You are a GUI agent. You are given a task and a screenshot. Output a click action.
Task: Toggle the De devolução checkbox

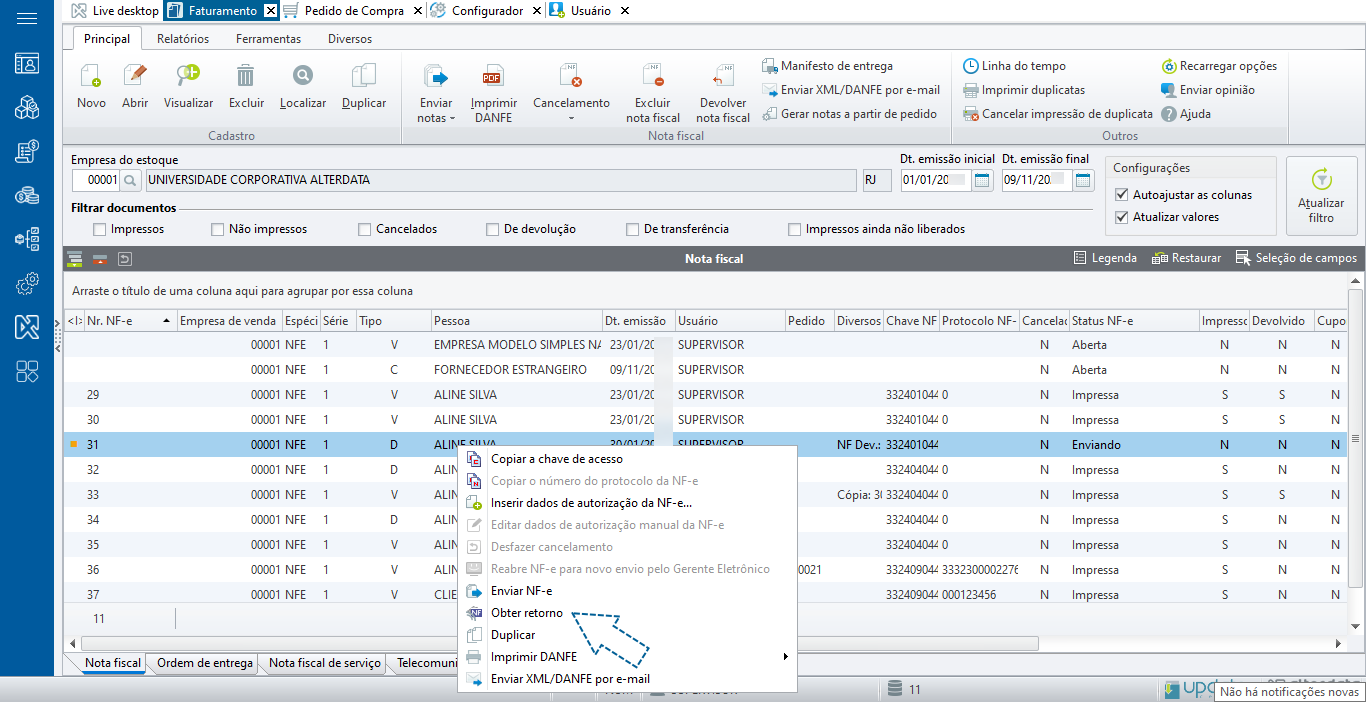point(492,229)
